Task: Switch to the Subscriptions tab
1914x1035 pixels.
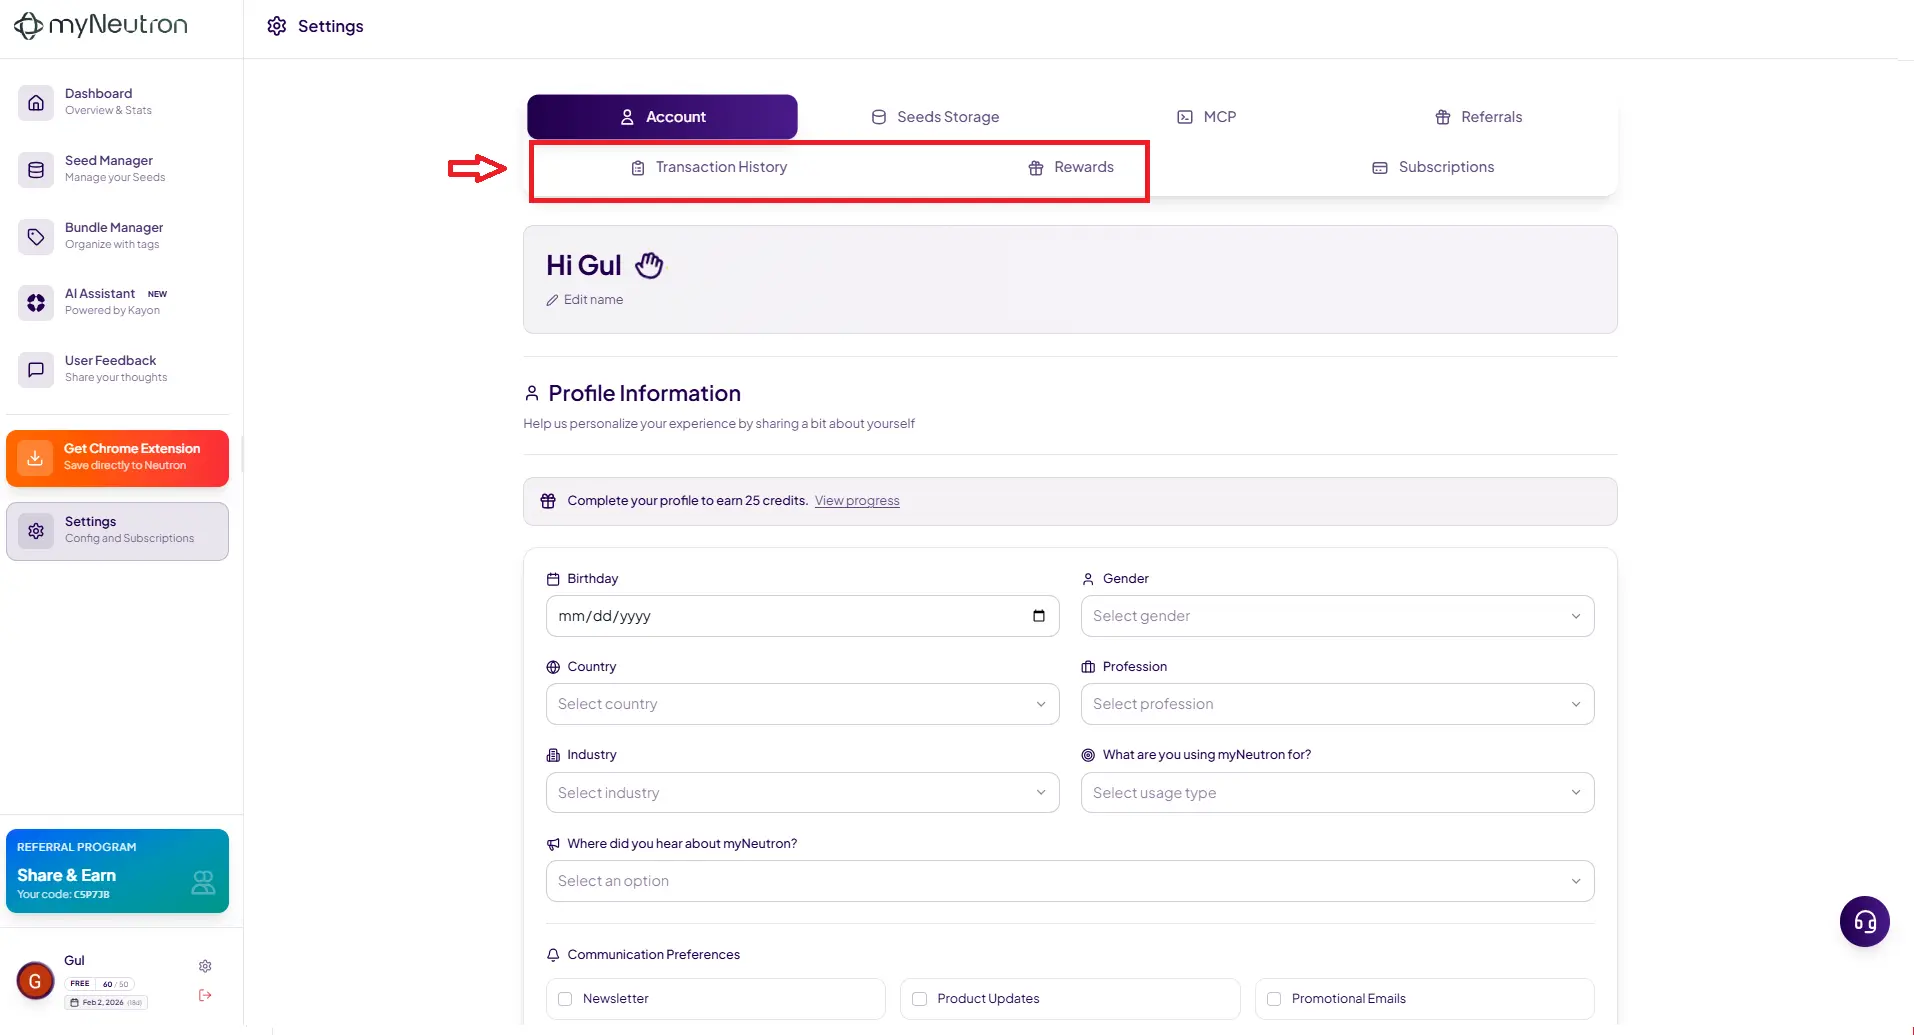Action: pyautogui.click(x=1433, y=167)
